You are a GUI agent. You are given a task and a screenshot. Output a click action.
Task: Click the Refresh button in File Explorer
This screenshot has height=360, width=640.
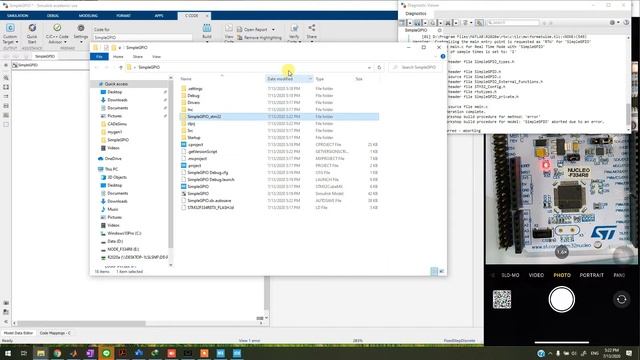379,67
